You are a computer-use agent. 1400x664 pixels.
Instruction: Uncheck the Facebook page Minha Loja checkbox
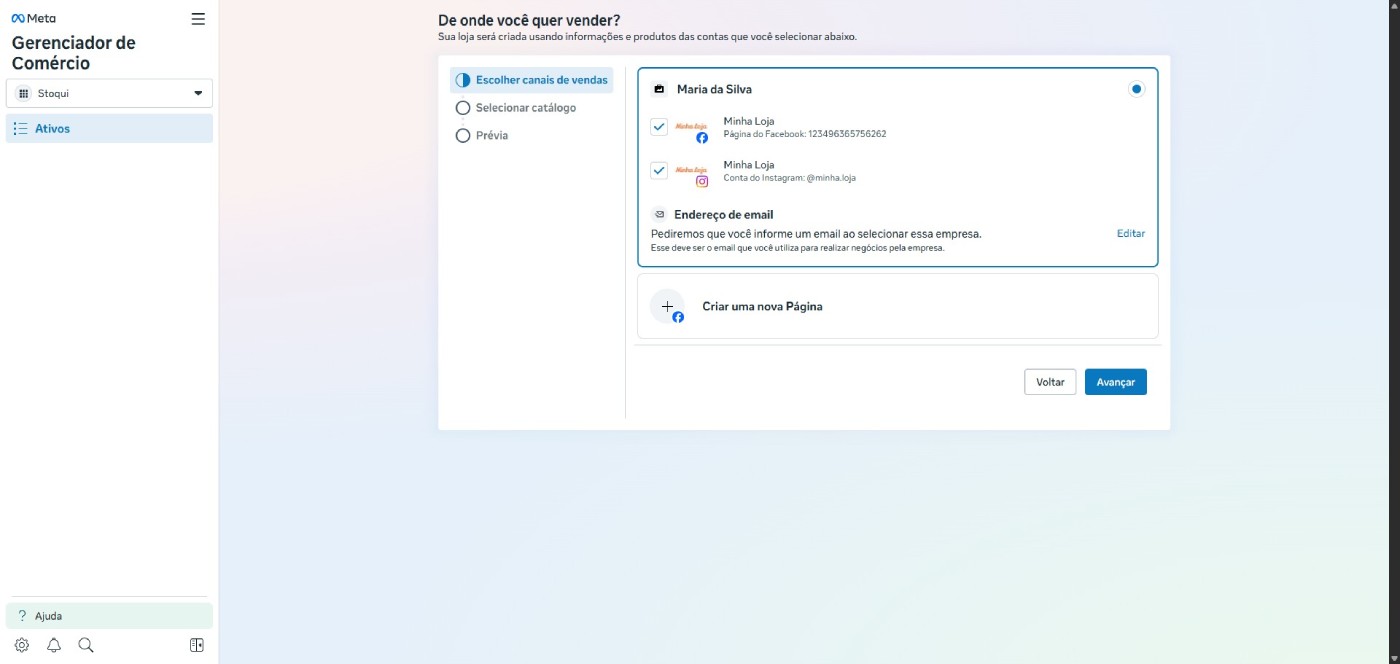point(659,127)
